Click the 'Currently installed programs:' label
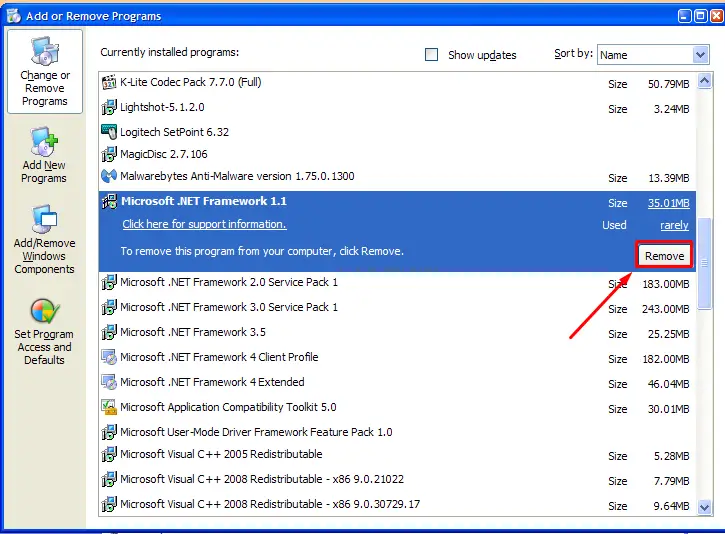Viewport: 725px width, 534px height. pyautogui.click(x=170, y=52)
